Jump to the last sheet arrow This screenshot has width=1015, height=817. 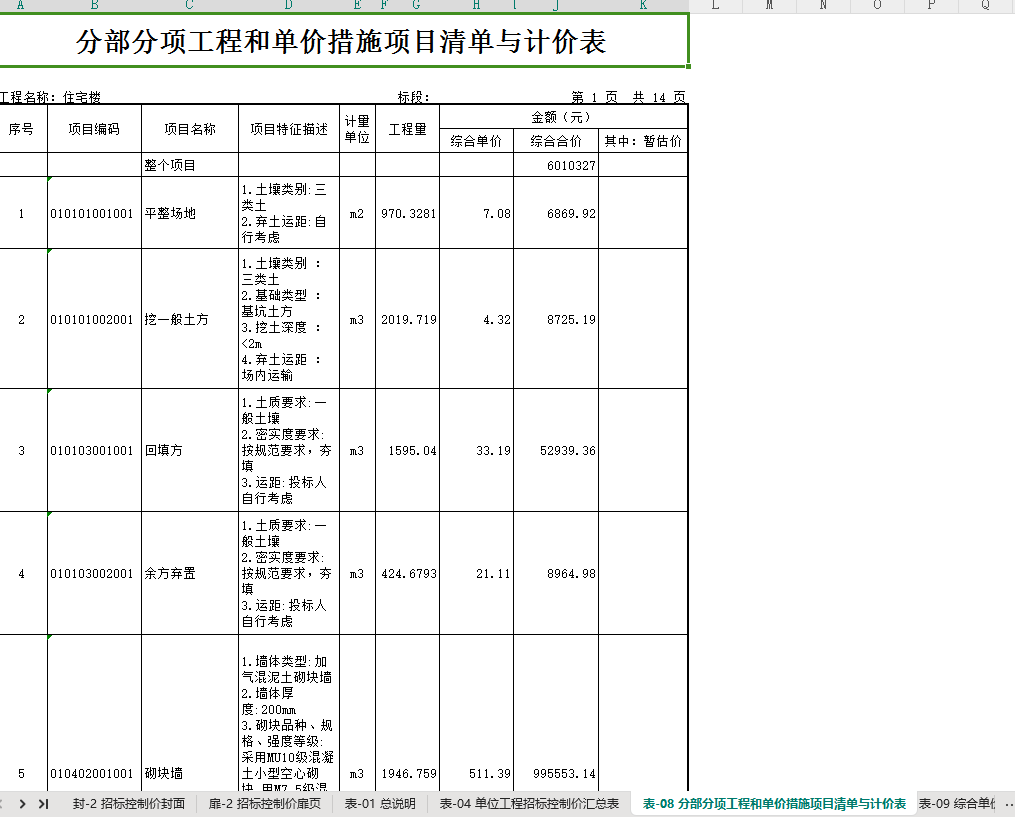click(43, 804)
